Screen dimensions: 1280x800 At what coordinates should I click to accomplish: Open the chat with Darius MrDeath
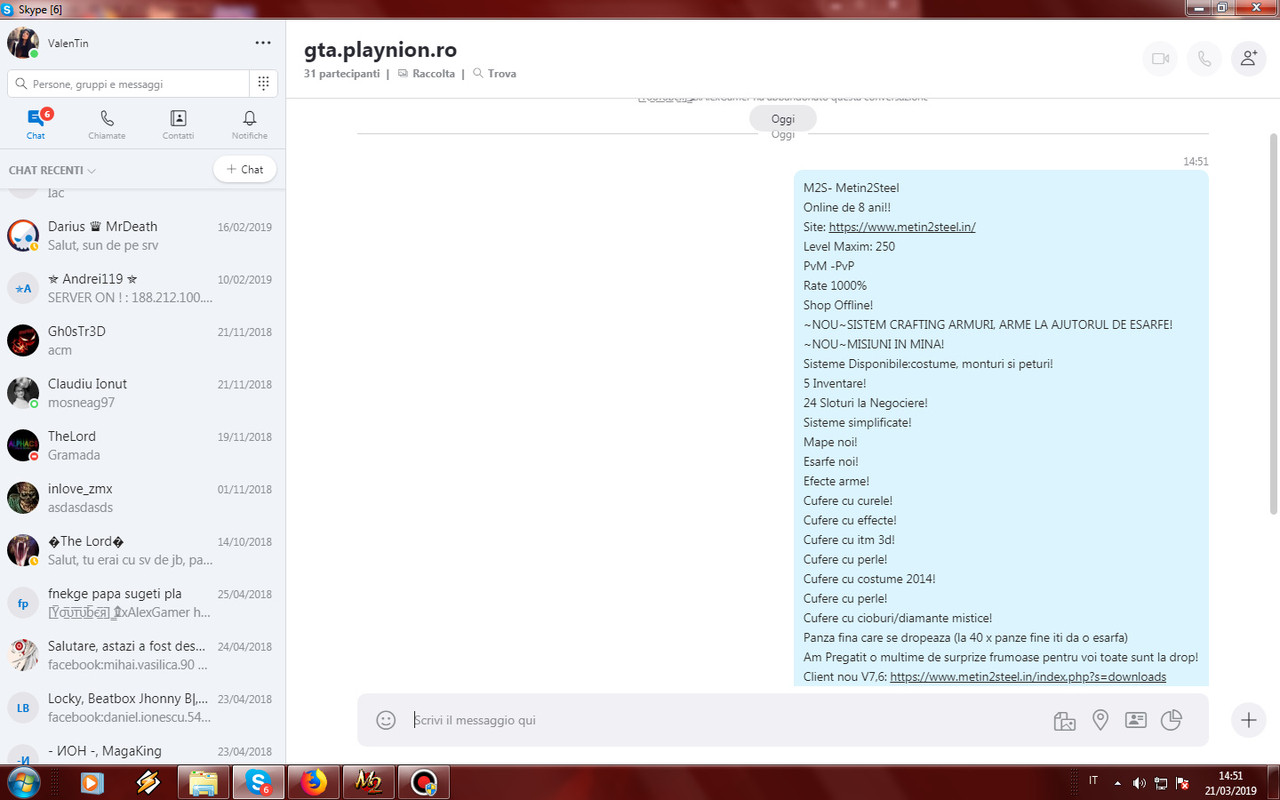[x=142, y=236]
